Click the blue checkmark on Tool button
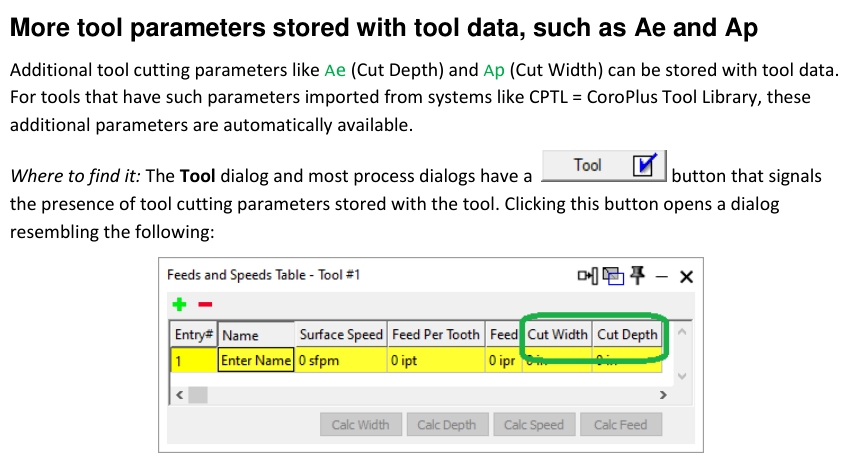 [x=645, y=164]
